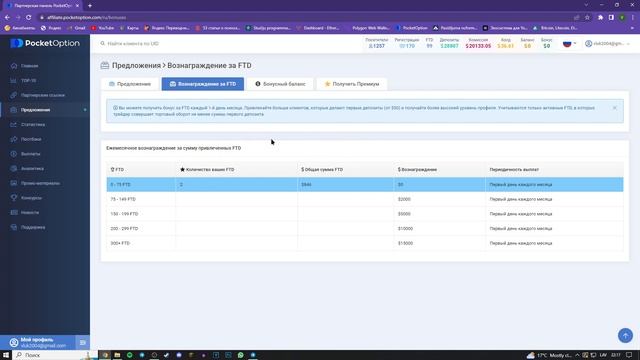Open Статистика in the sidebar

(33, 124)
